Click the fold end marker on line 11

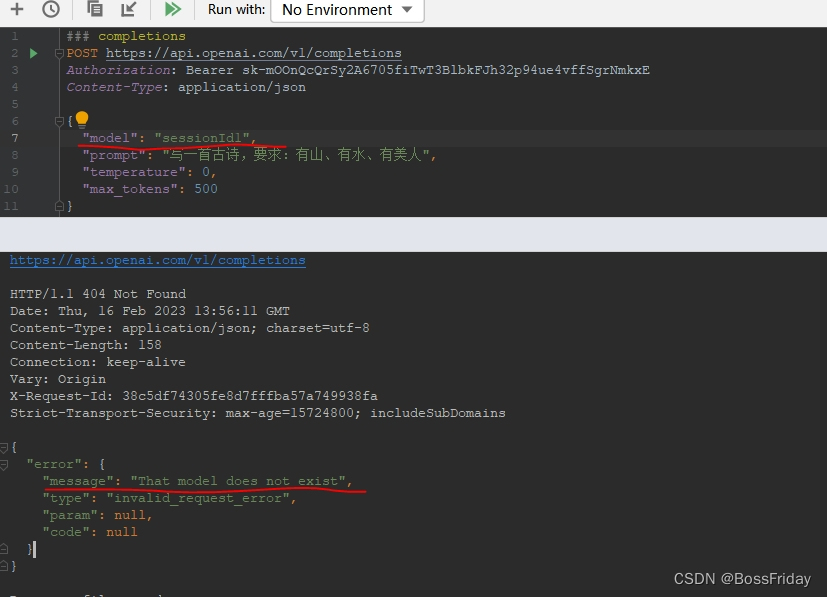coord(59,206)
